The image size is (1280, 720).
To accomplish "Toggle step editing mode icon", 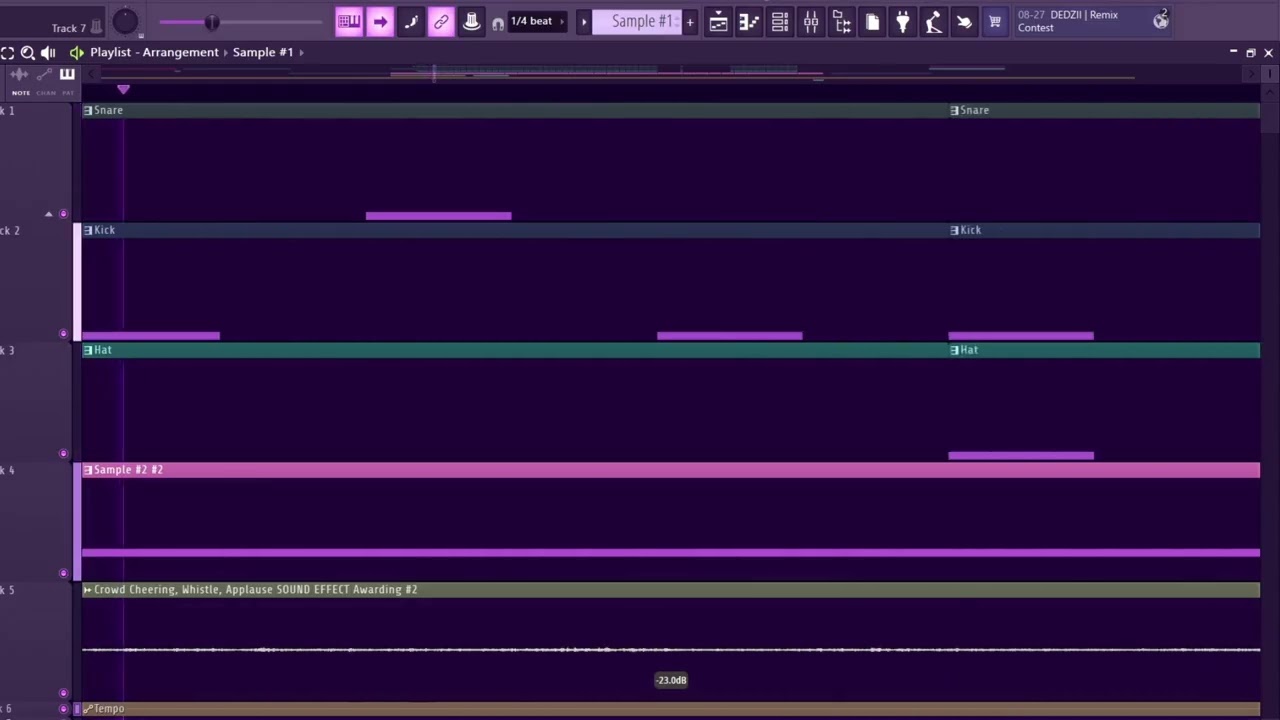I will point(411,21).
